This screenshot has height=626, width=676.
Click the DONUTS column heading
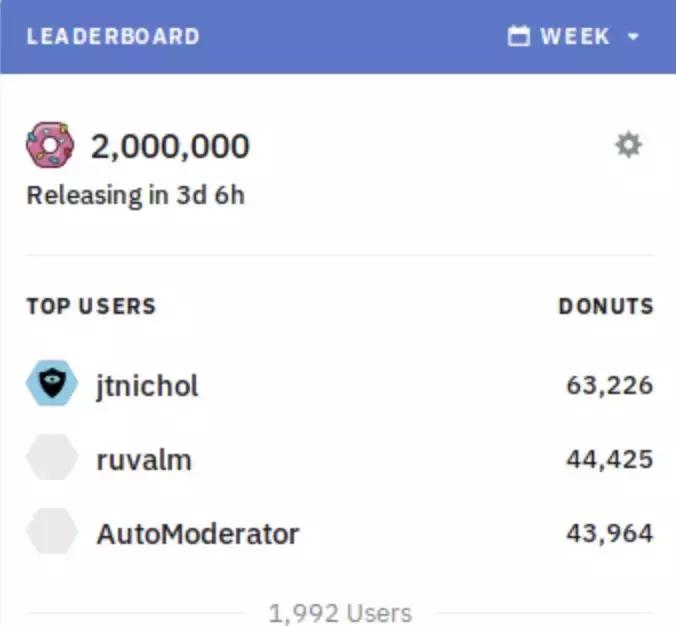[605, 306]
